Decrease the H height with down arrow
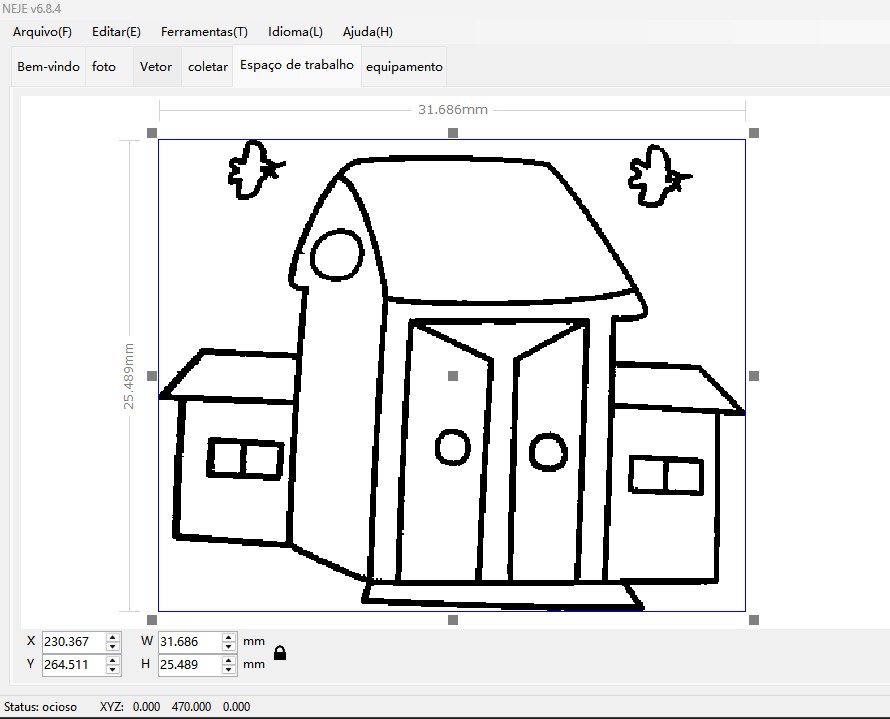 pos(229,669)
